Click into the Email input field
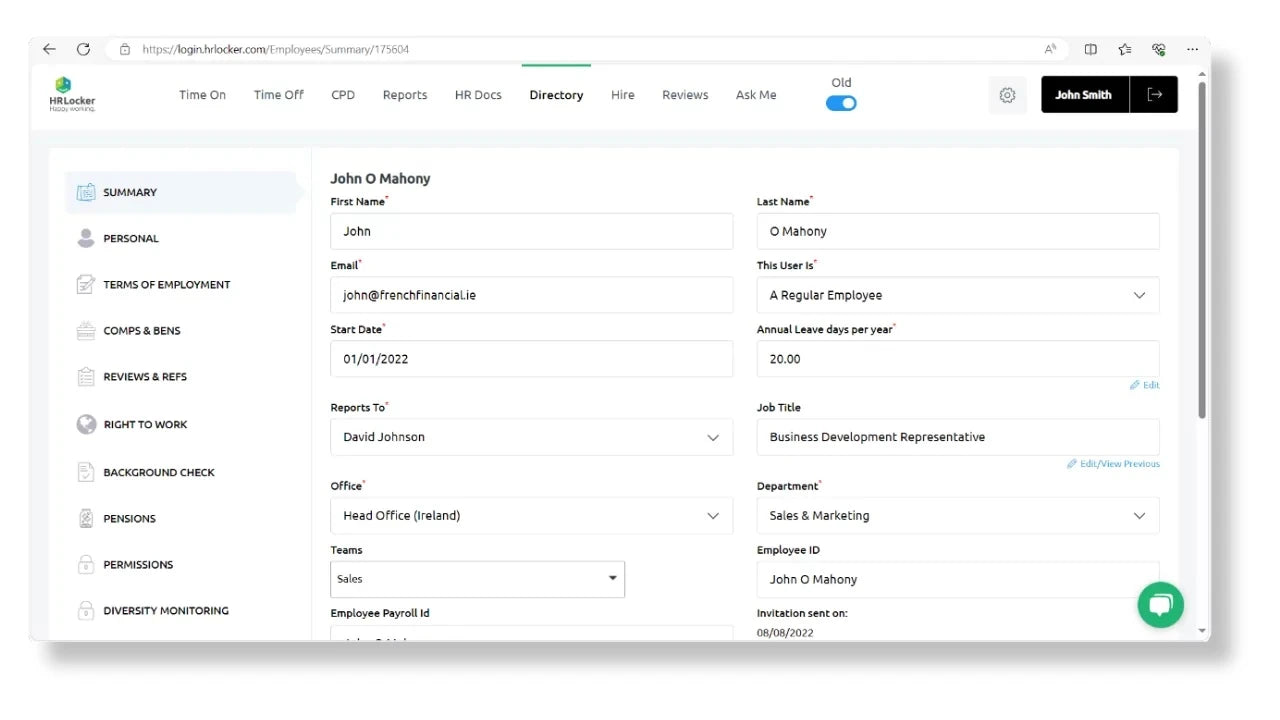 (531, 295)
